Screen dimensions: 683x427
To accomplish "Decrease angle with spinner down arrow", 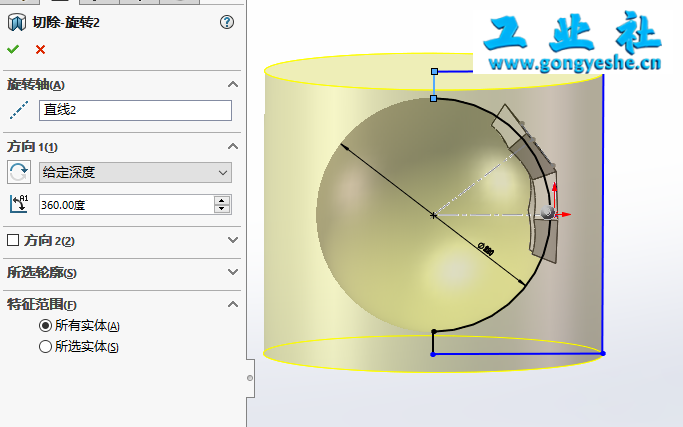I will click(222, 209).
